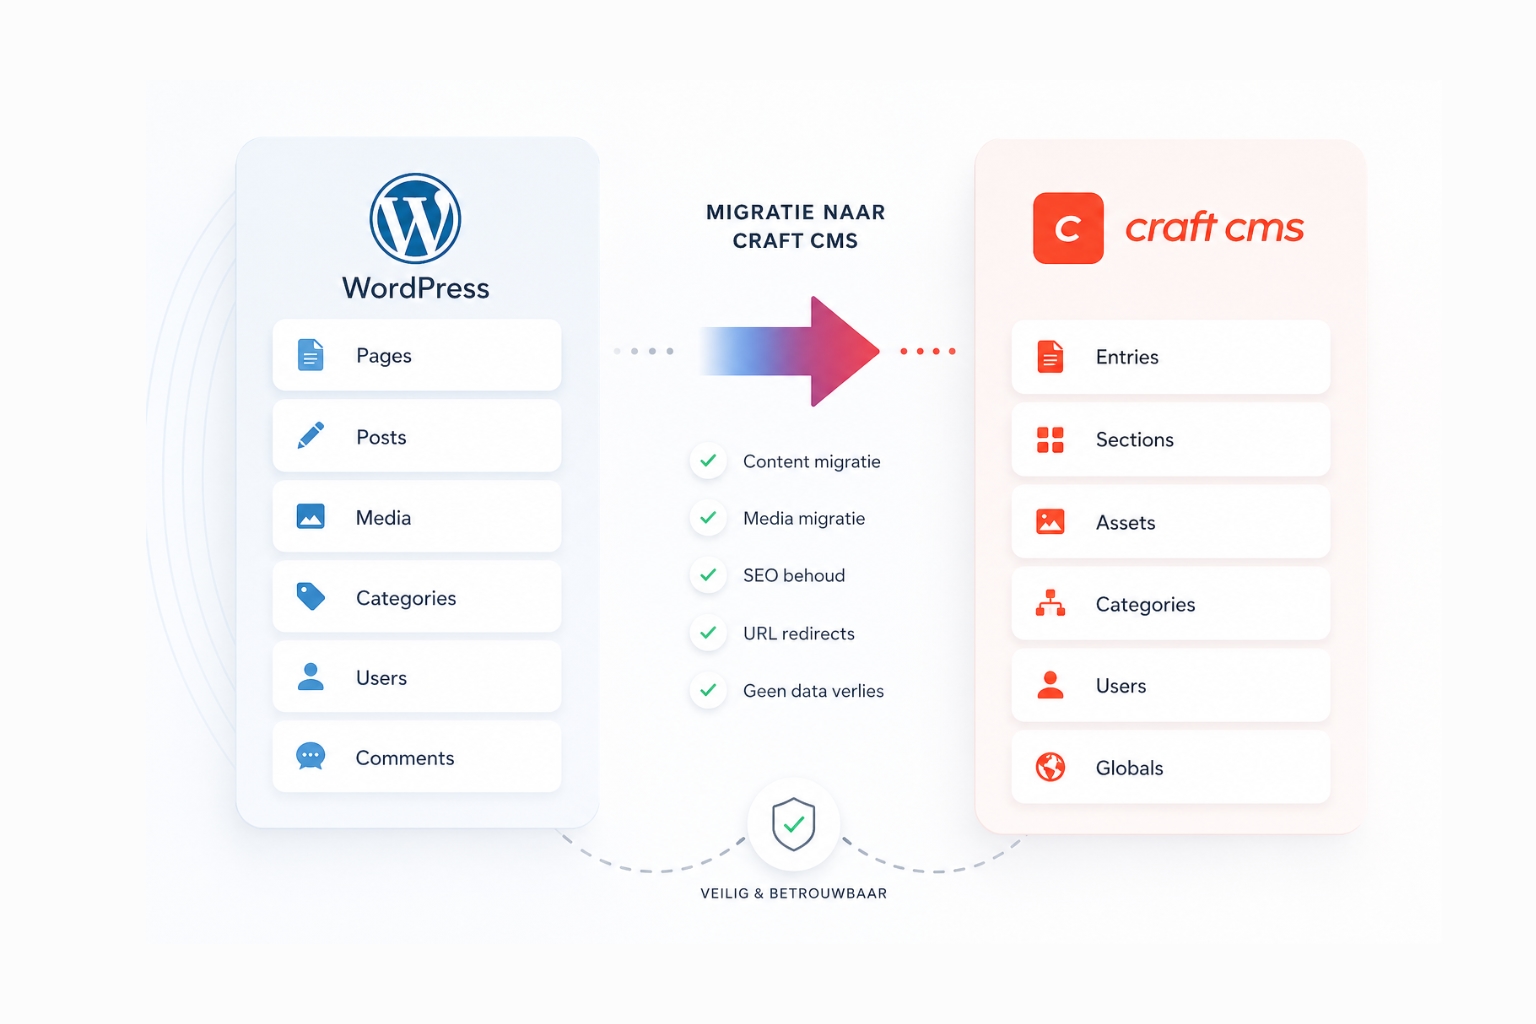This screenshot has height=1024, width=1536.
Task: Select the Entries card label
Action: click(x=1127, y=357)
